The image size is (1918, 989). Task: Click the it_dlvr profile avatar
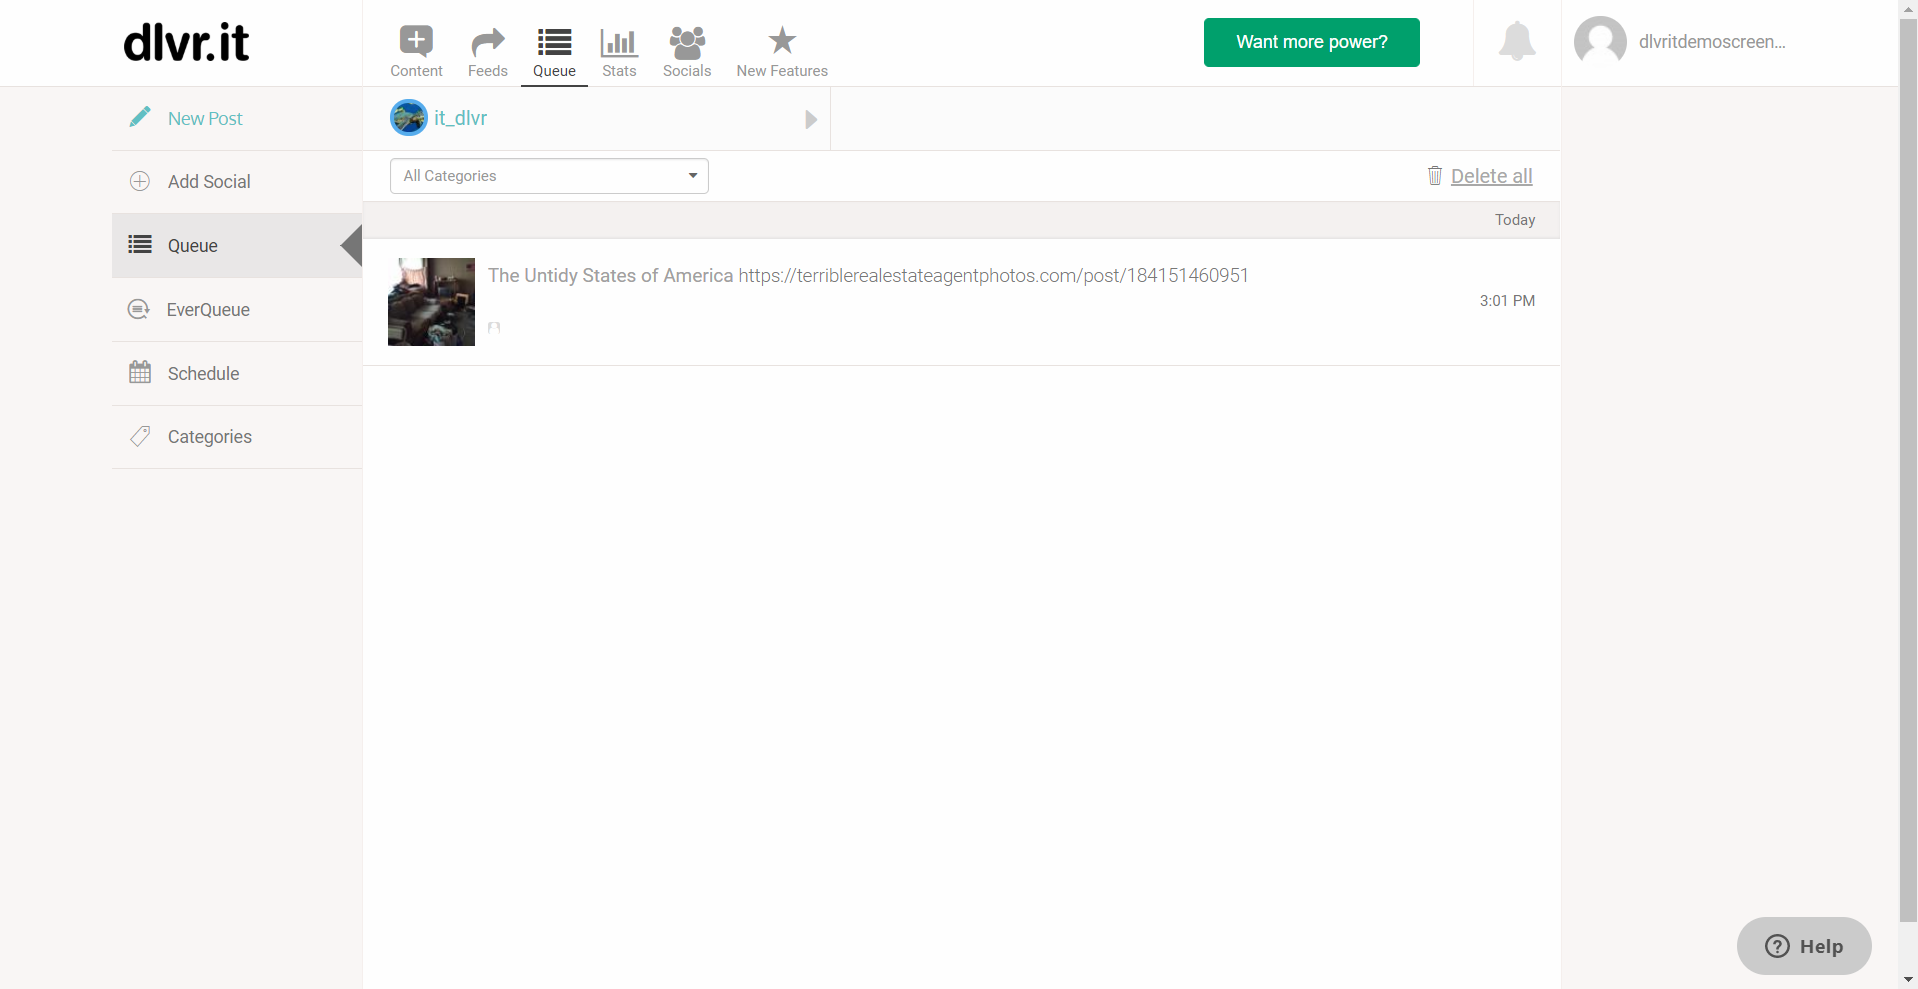[409, 118]
